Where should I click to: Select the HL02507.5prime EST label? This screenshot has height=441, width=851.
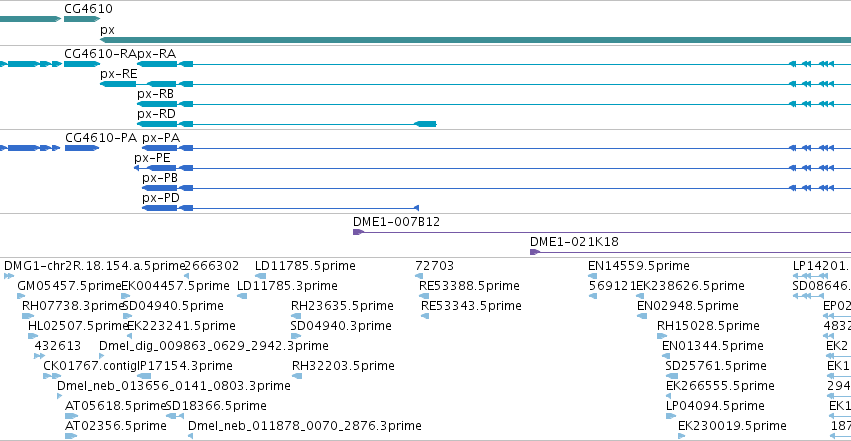point(78,326)
